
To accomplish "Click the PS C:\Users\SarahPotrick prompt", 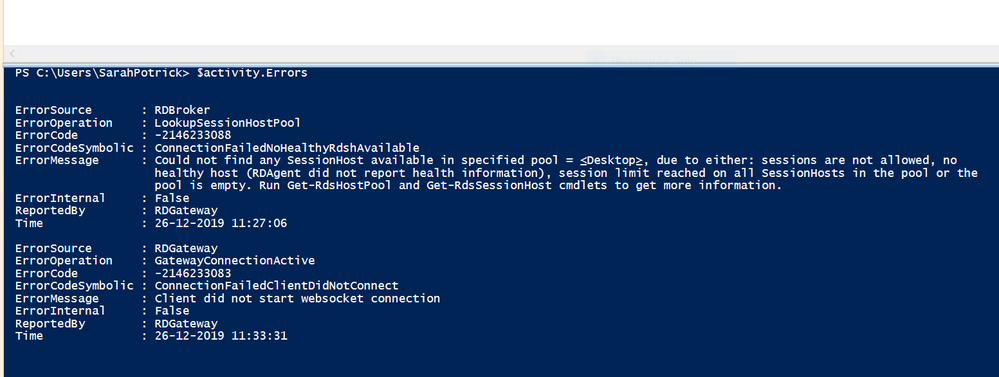I will coord(102,73).
